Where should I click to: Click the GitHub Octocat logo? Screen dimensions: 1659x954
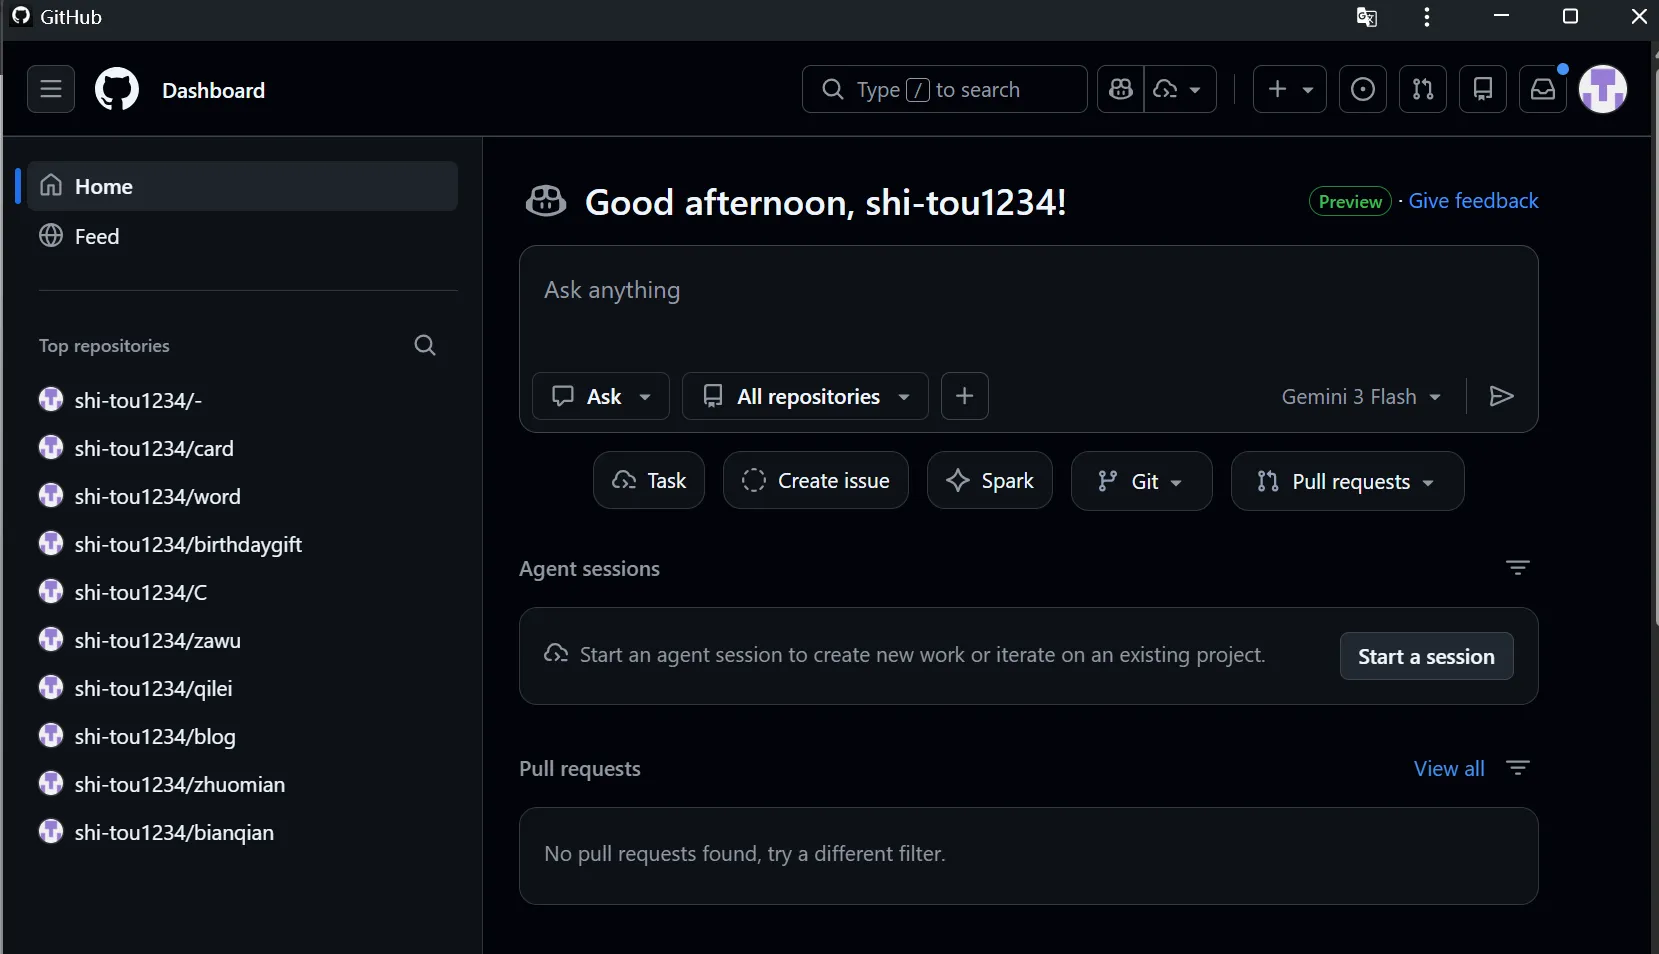point(117,90)
